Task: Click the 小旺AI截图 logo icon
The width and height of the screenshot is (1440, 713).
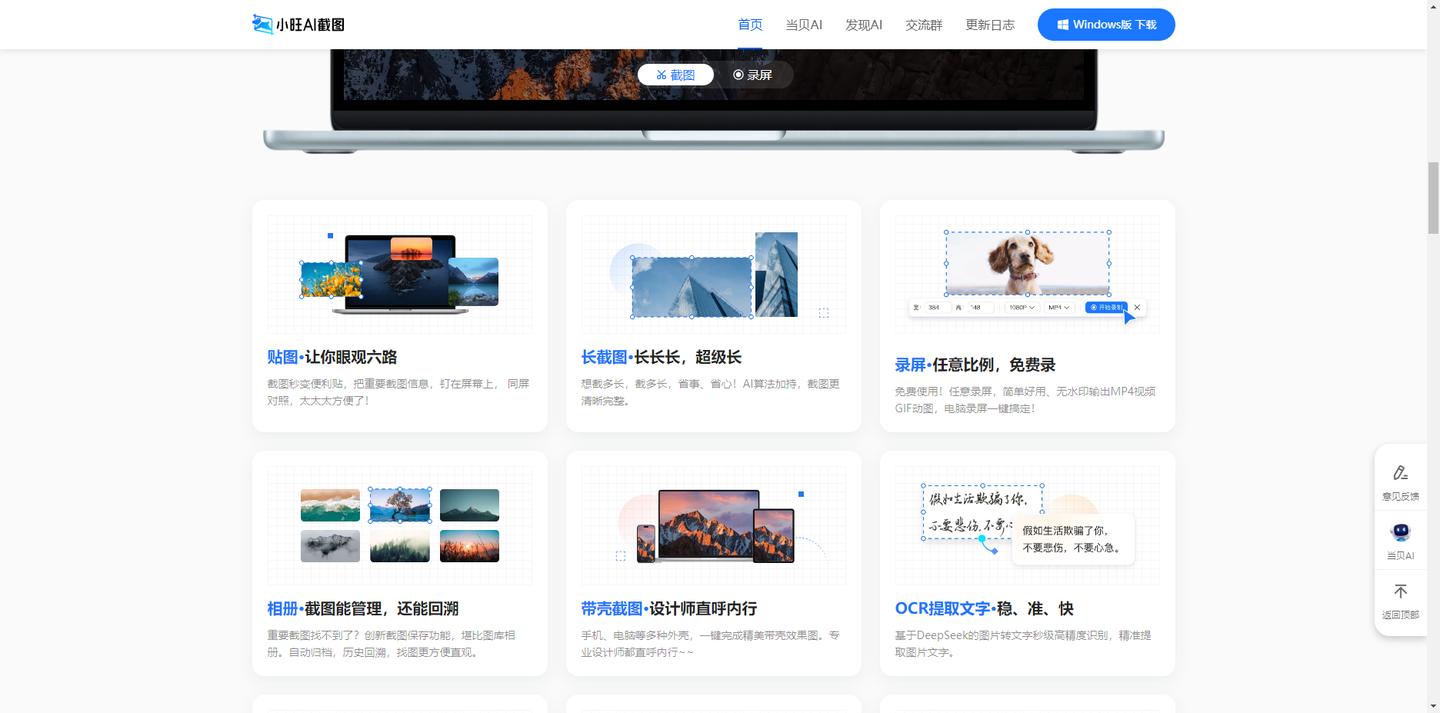Action: click(263, 24)
